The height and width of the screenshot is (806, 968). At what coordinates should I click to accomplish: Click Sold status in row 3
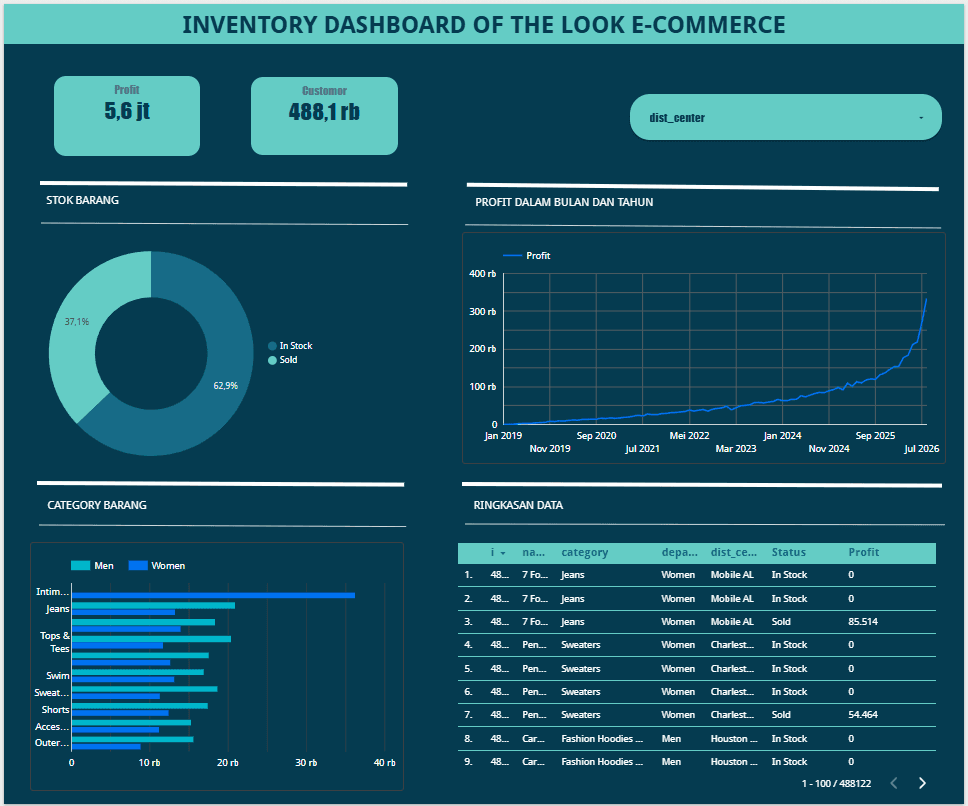(x=781, y=621)
